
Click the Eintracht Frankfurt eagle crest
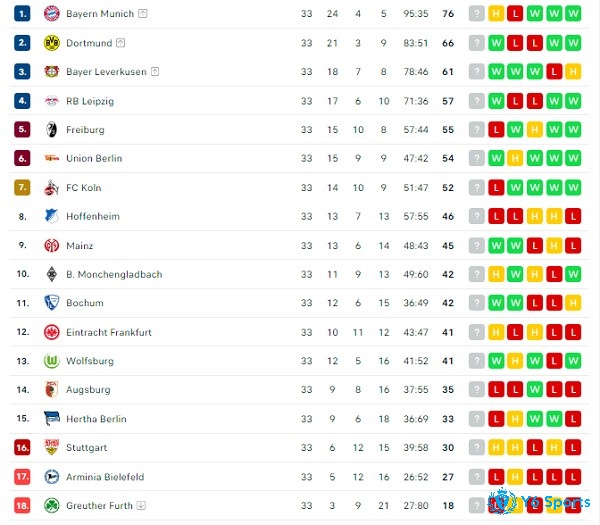pyautogui.click(x=51, y=332)
